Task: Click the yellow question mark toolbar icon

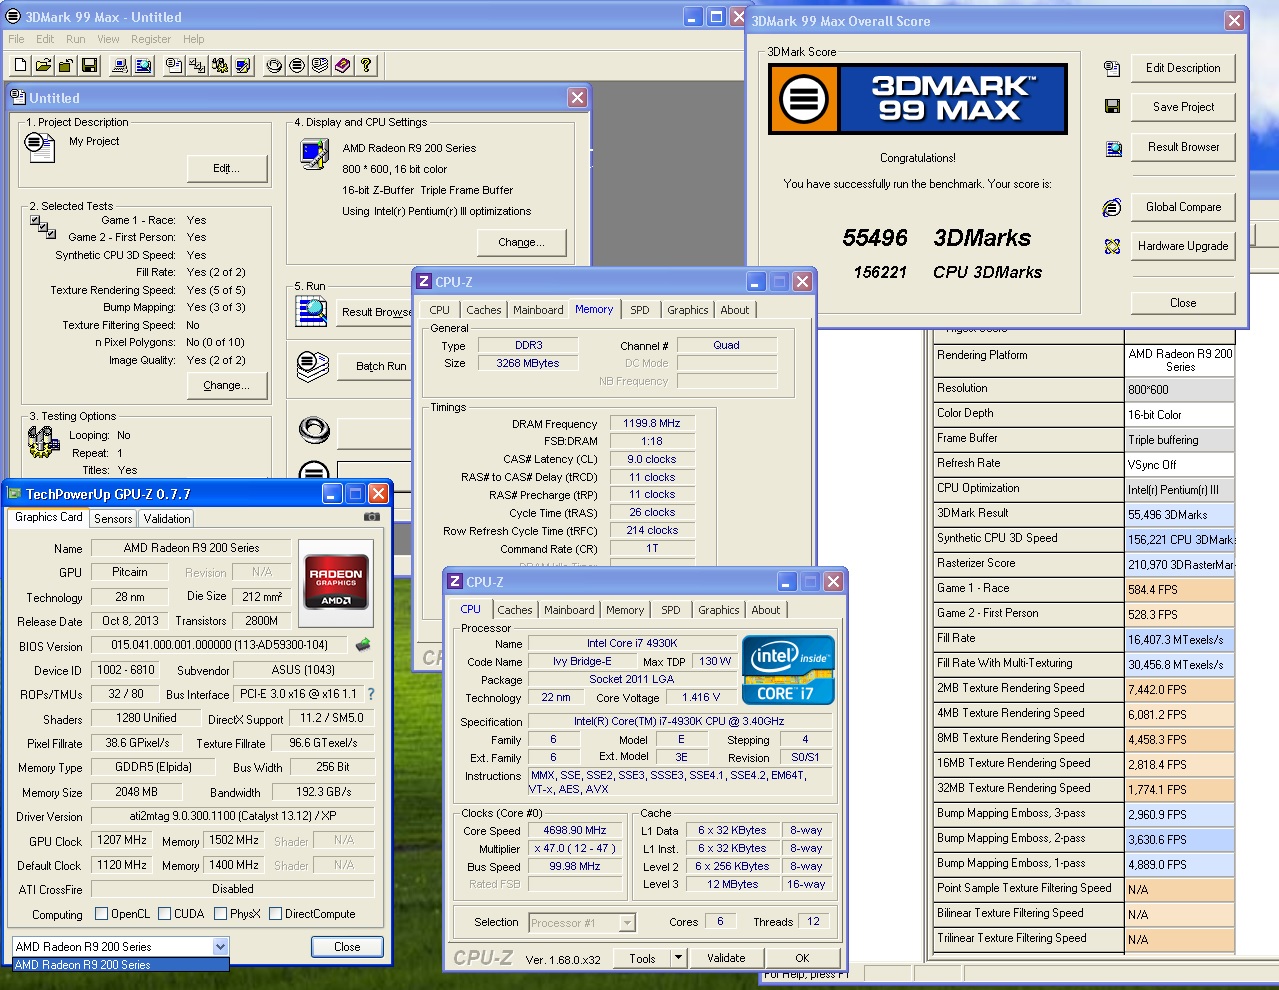Action: coord(366,66)
